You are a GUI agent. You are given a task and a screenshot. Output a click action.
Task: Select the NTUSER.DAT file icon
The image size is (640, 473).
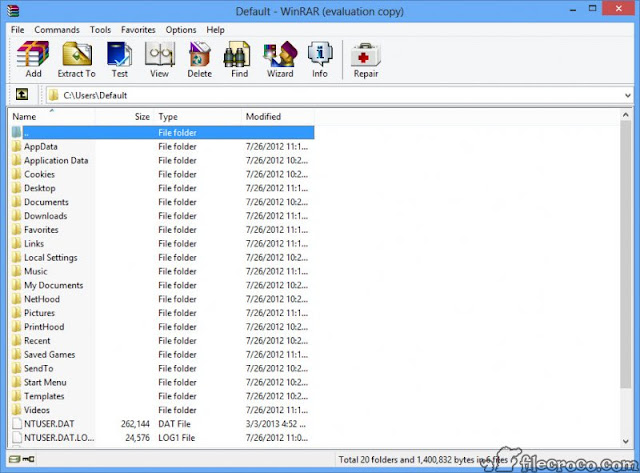click(x=16, y=424)
